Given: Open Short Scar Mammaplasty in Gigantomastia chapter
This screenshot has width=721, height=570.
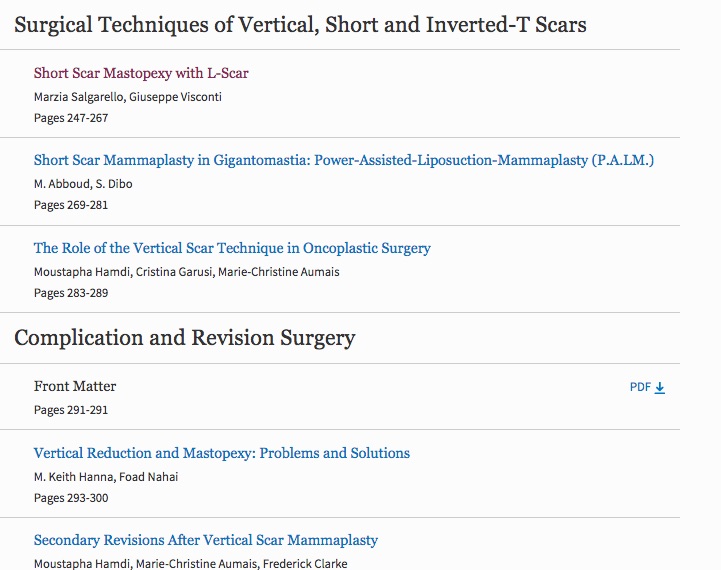Looking at the screenshot, I should coord(343,160).
